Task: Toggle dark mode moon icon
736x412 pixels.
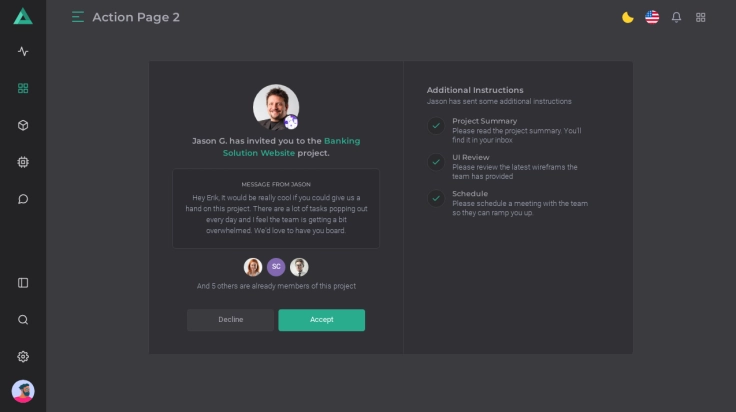Action: tap(628, 17)
